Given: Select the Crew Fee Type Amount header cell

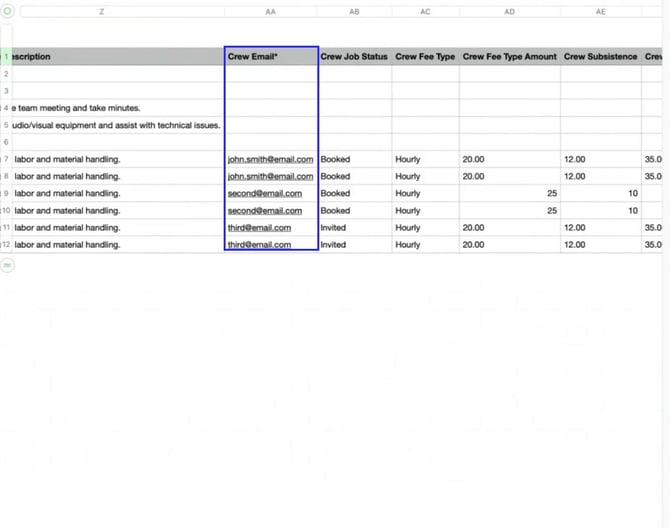Looking at the screenshot, I should tap(509, 57).
